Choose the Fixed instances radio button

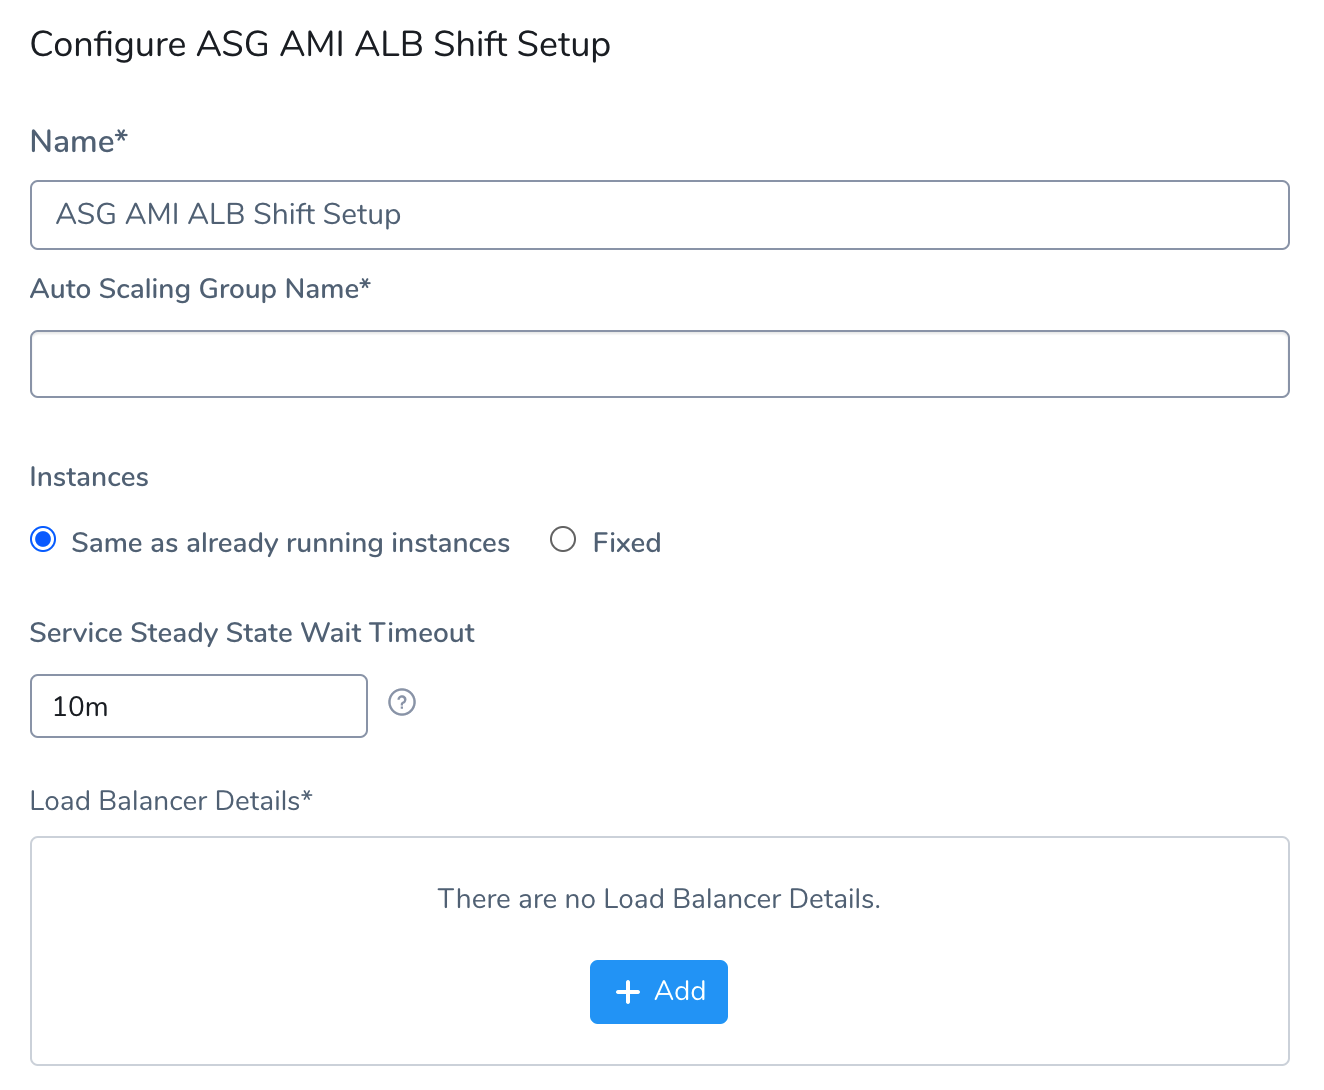coord(563,540)
